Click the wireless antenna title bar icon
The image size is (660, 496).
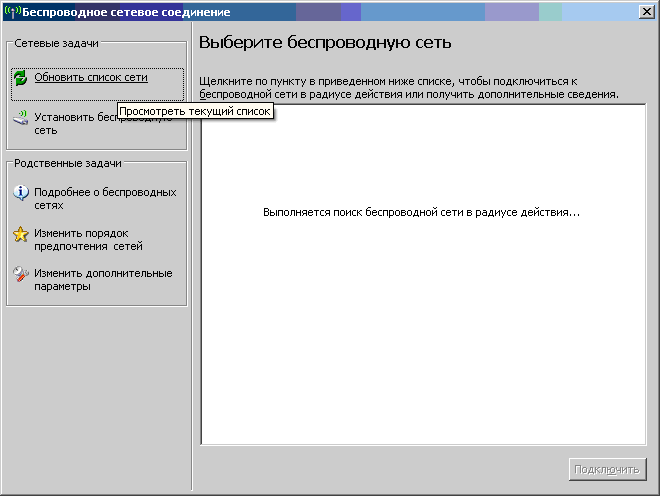pos(12,12)
